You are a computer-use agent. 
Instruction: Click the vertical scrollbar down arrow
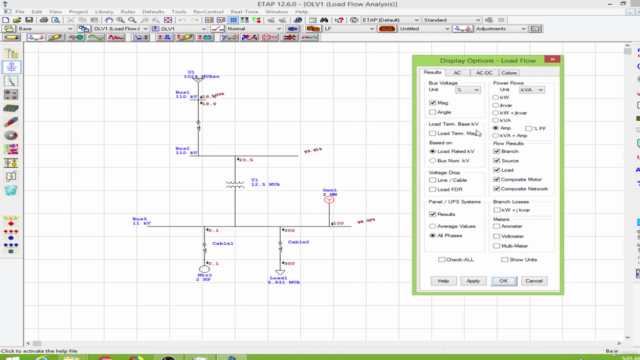click(627, 337)
